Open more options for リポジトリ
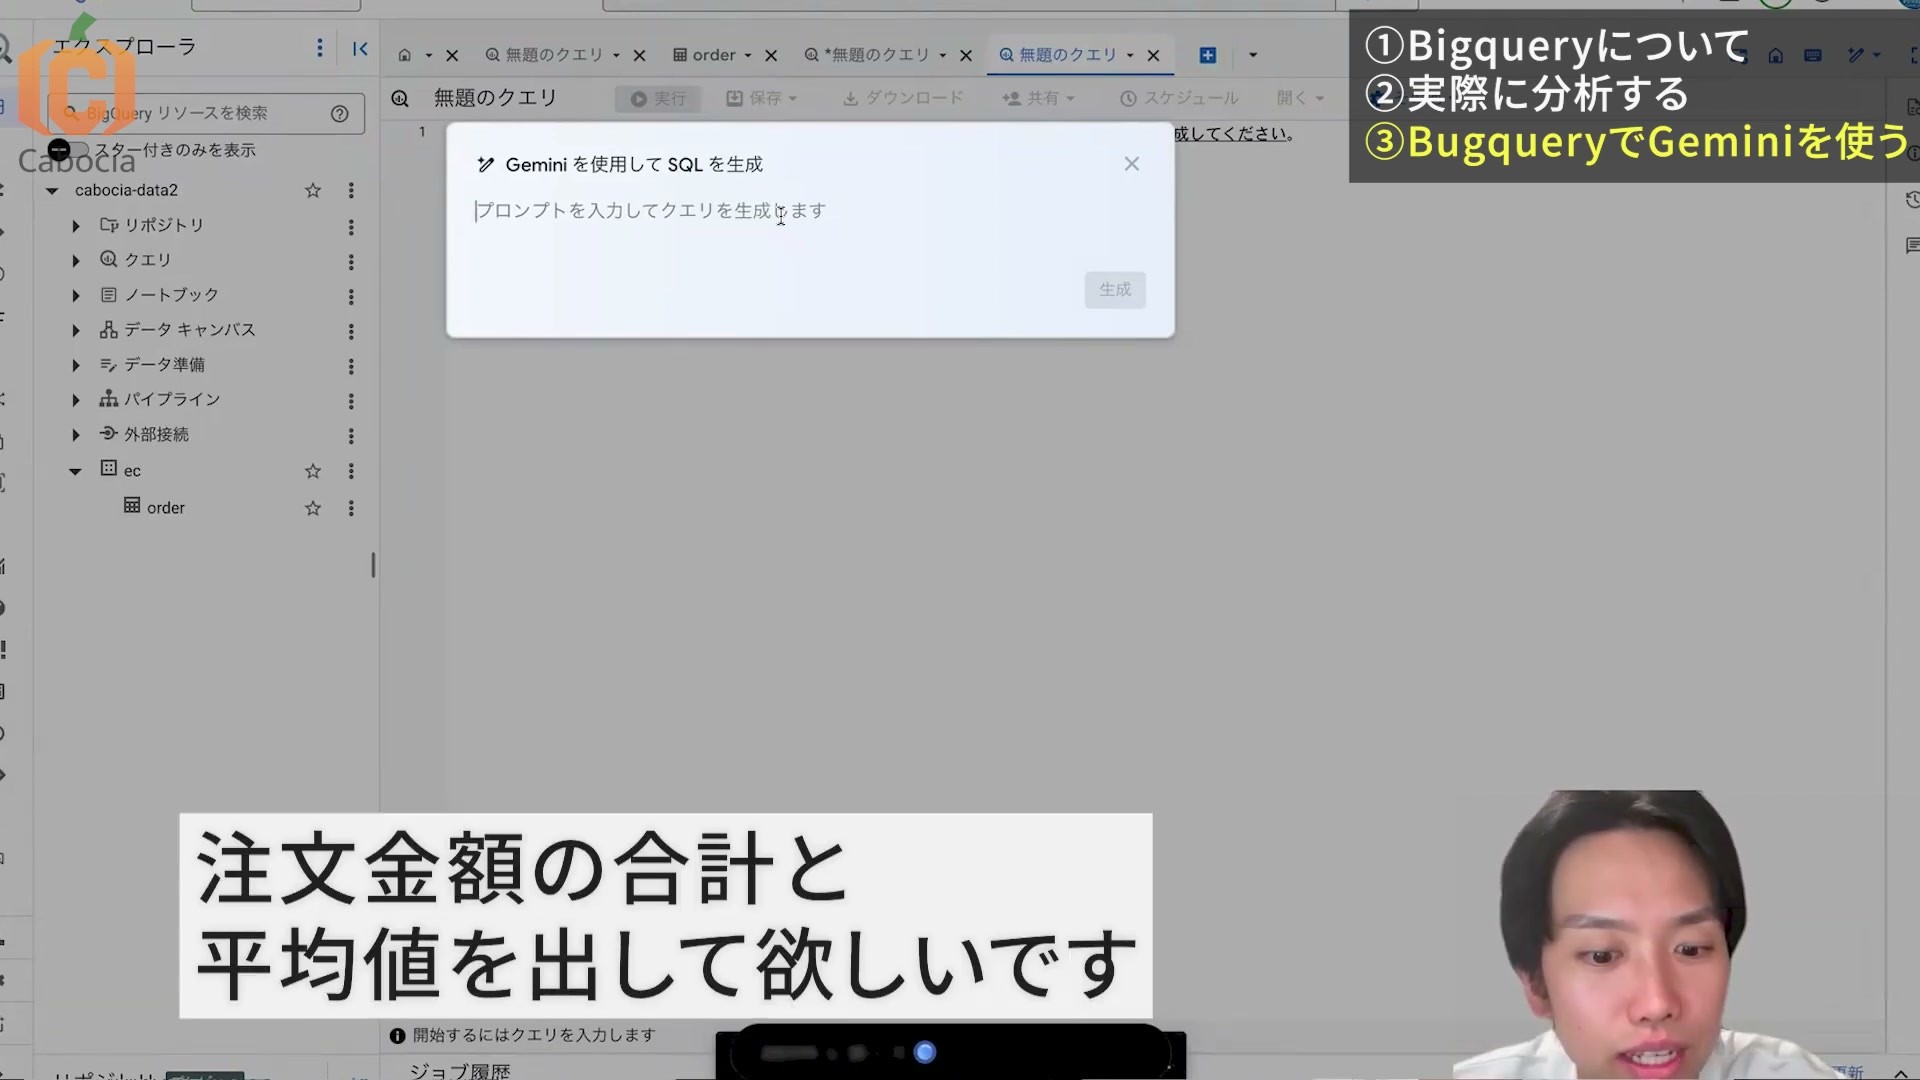Viewport: 1920px width, 1080px height. (x=351, y=227)
